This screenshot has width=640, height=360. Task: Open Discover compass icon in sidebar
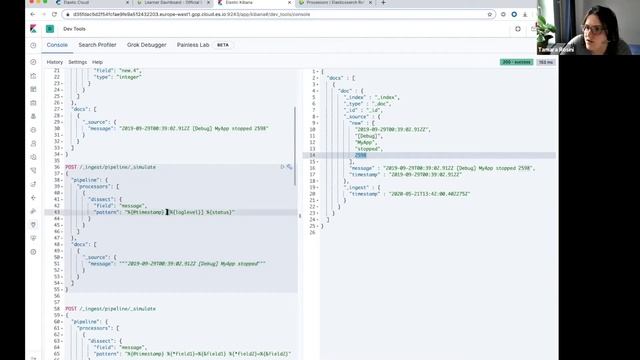[x=33, y=62]
